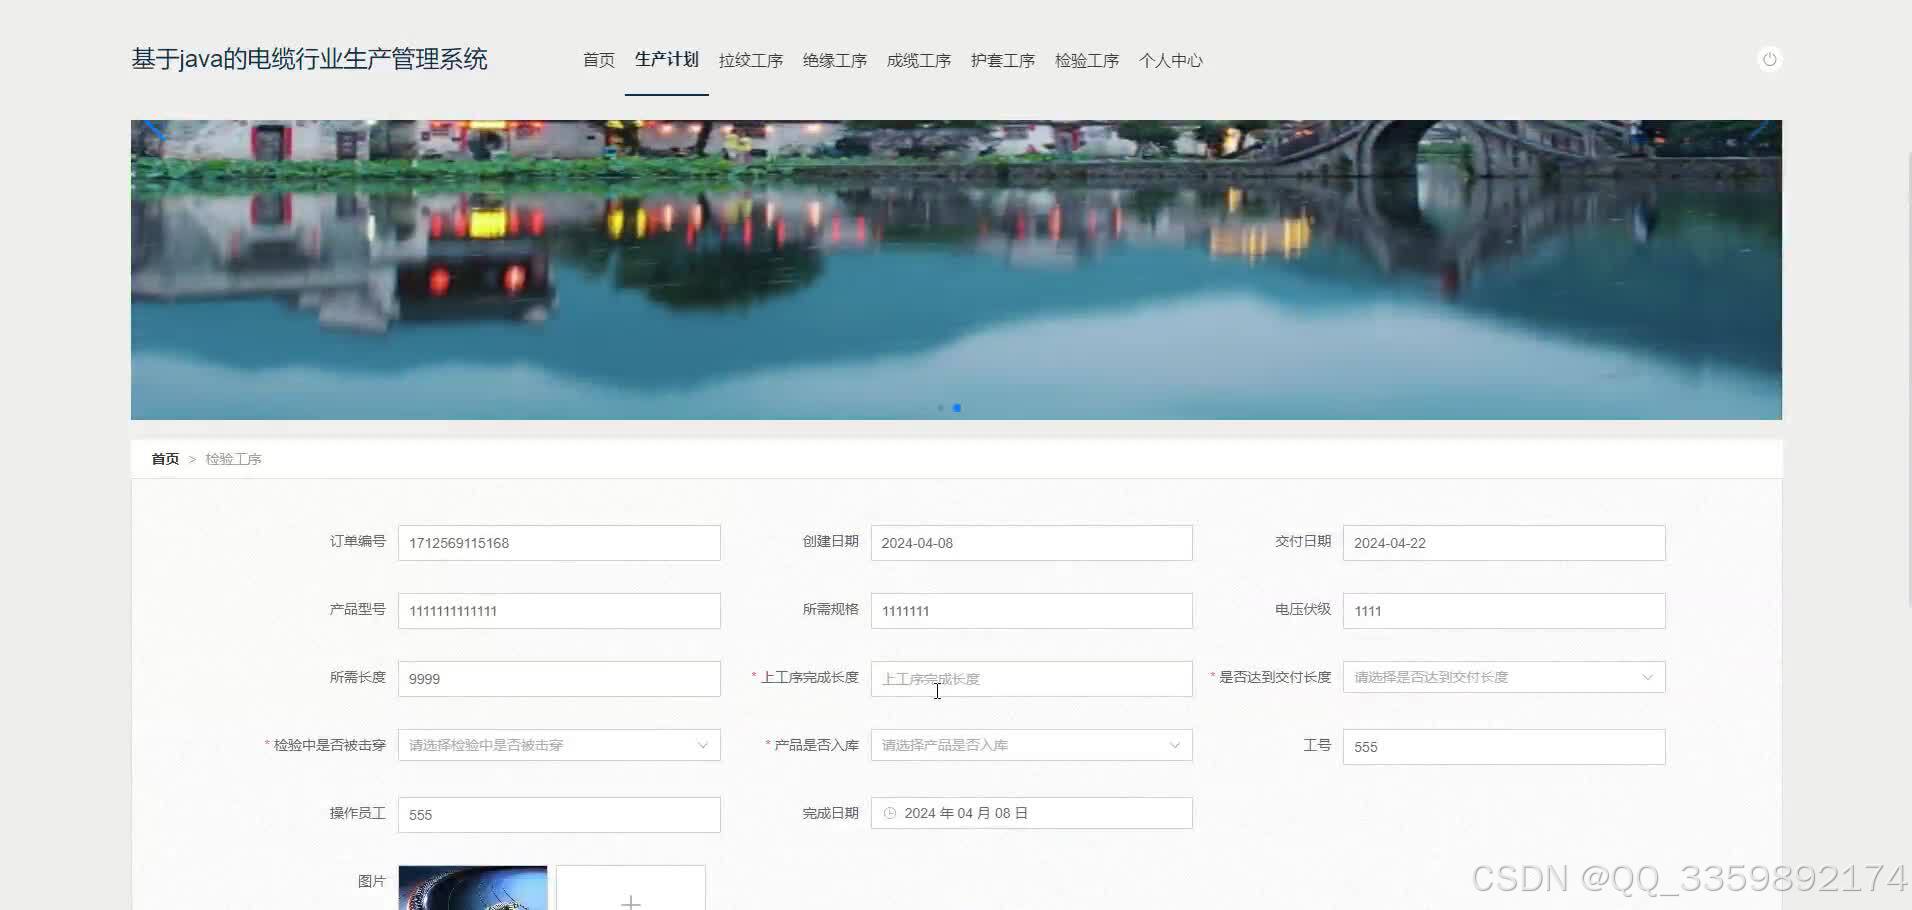Click the plus icon to upload image

click(631, 902)
